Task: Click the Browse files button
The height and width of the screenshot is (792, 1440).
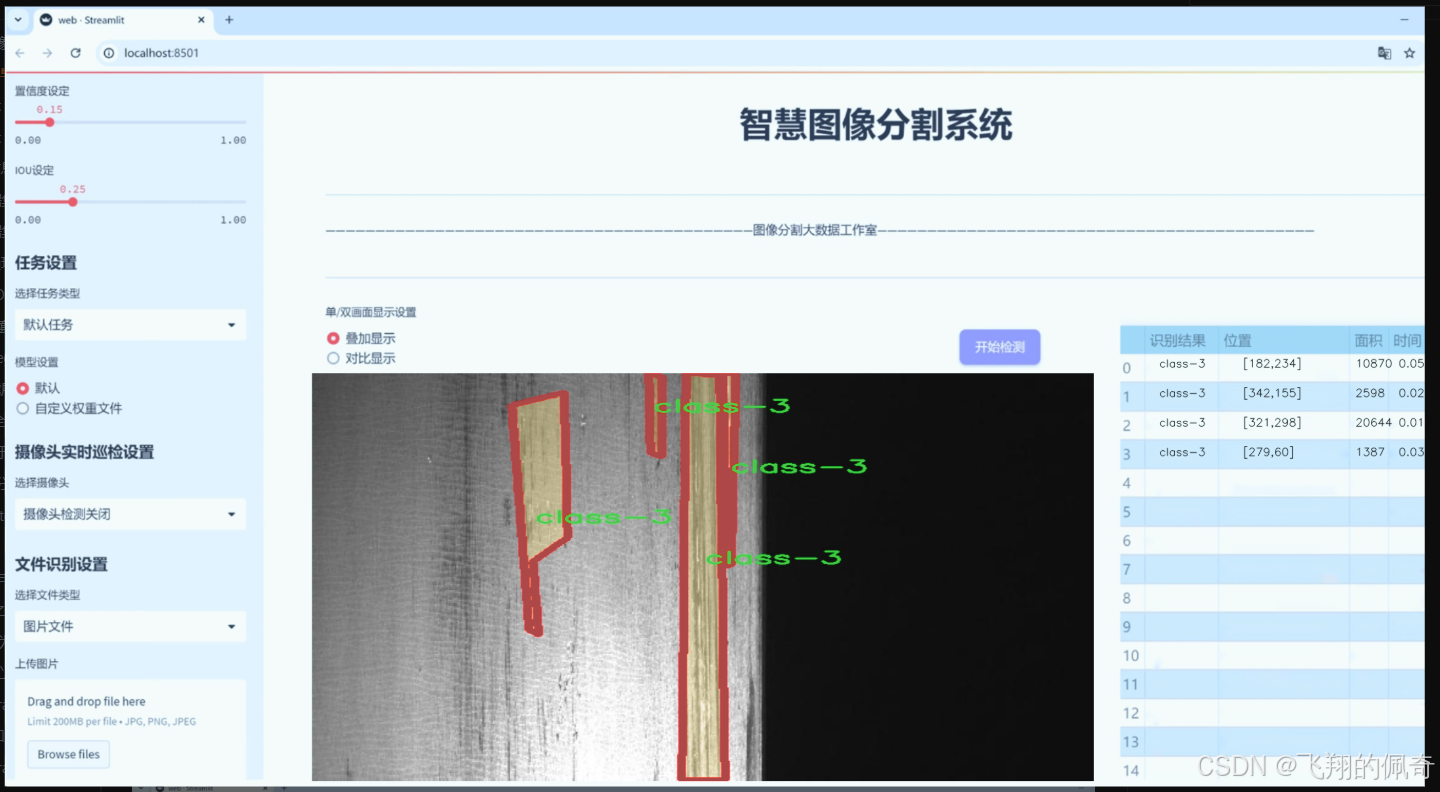Action: (x=68, y=754)
